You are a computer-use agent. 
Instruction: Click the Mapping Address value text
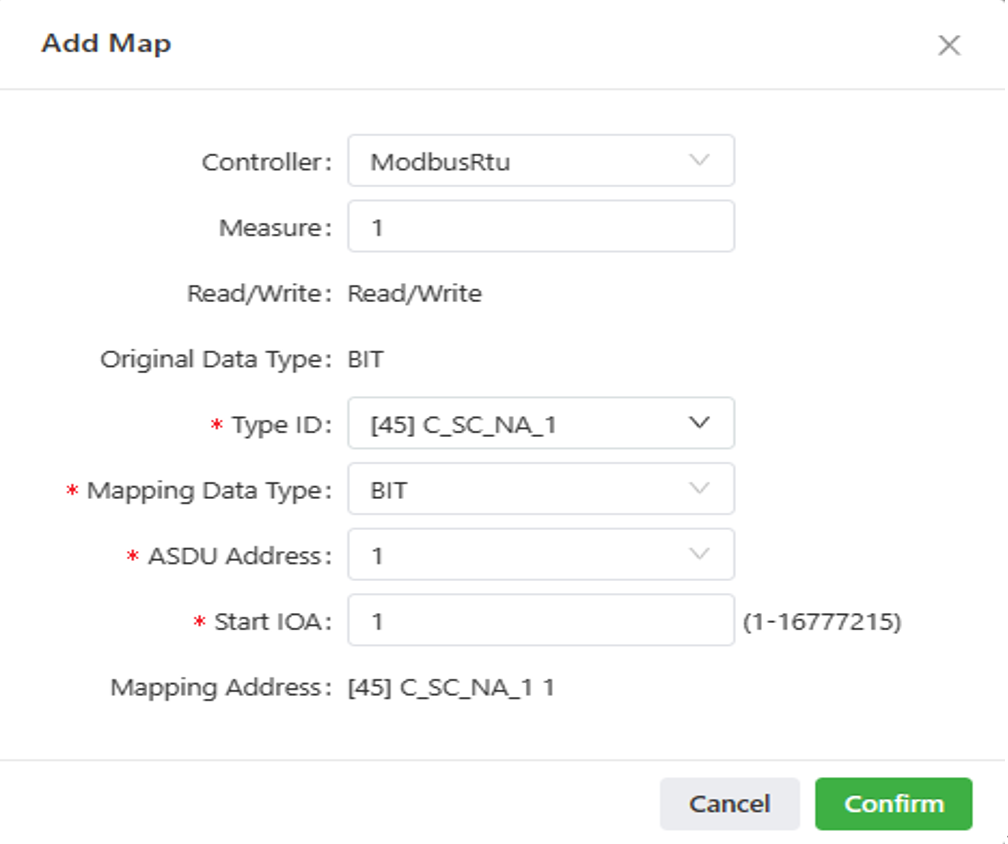click(x=451, y=688)
